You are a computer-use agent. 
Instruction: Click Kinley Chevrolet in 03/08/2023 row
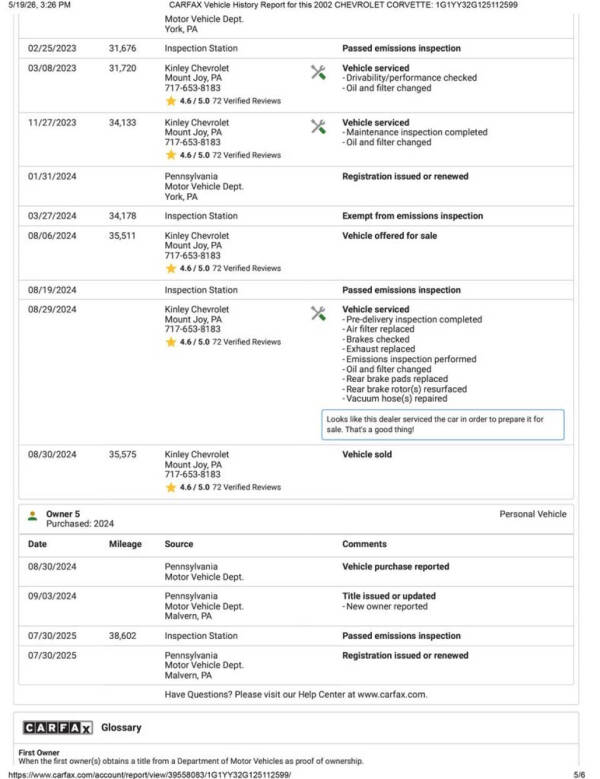[x=197, y=68]
